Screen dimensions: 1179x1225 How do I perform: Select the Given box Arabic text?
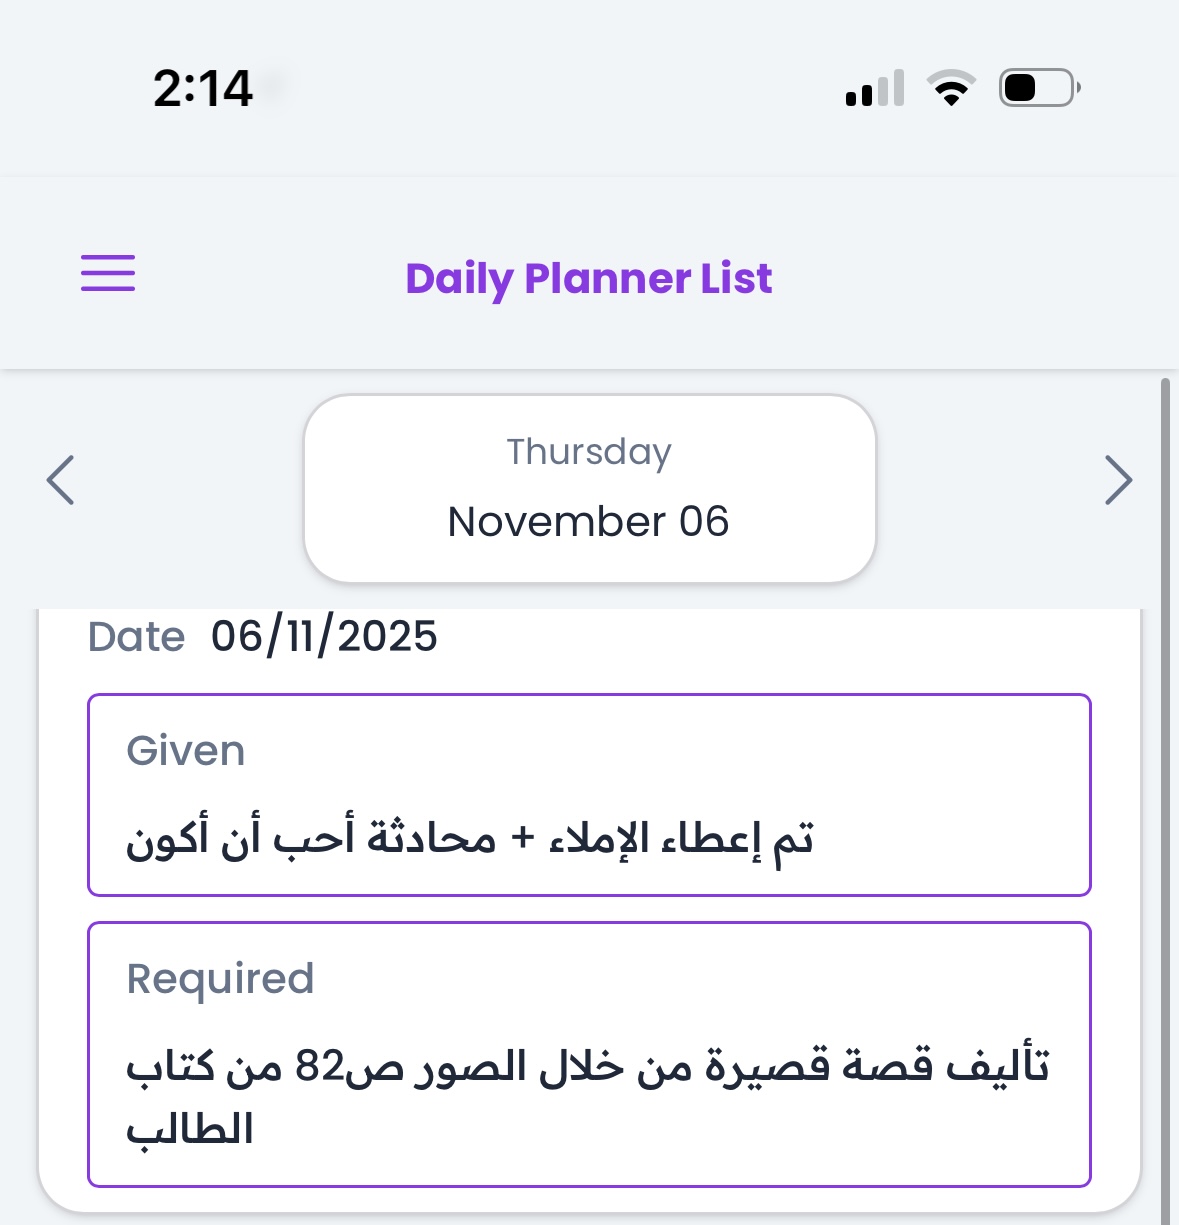(x=470, y=838)
